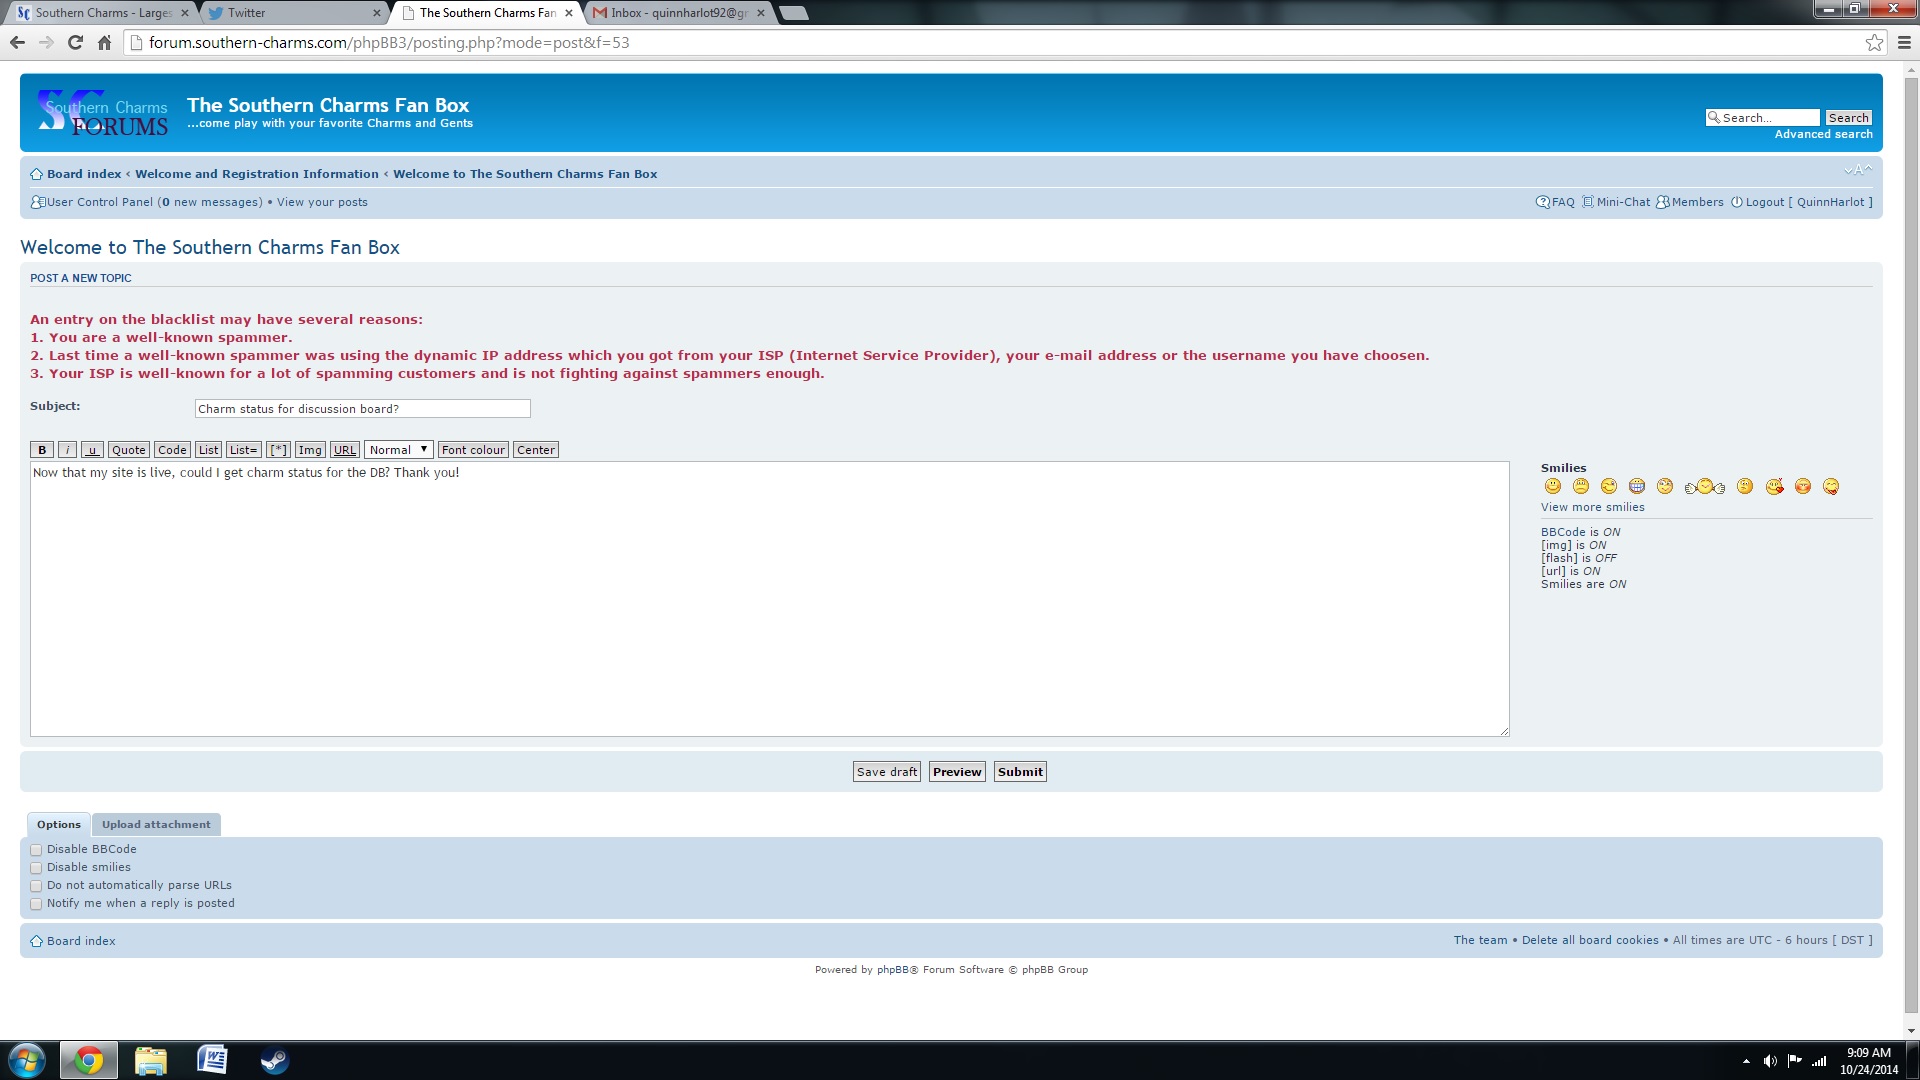1920x1080 pixels.
Task: Insert the happy smiley face
Action: [x=1552, y=486]
